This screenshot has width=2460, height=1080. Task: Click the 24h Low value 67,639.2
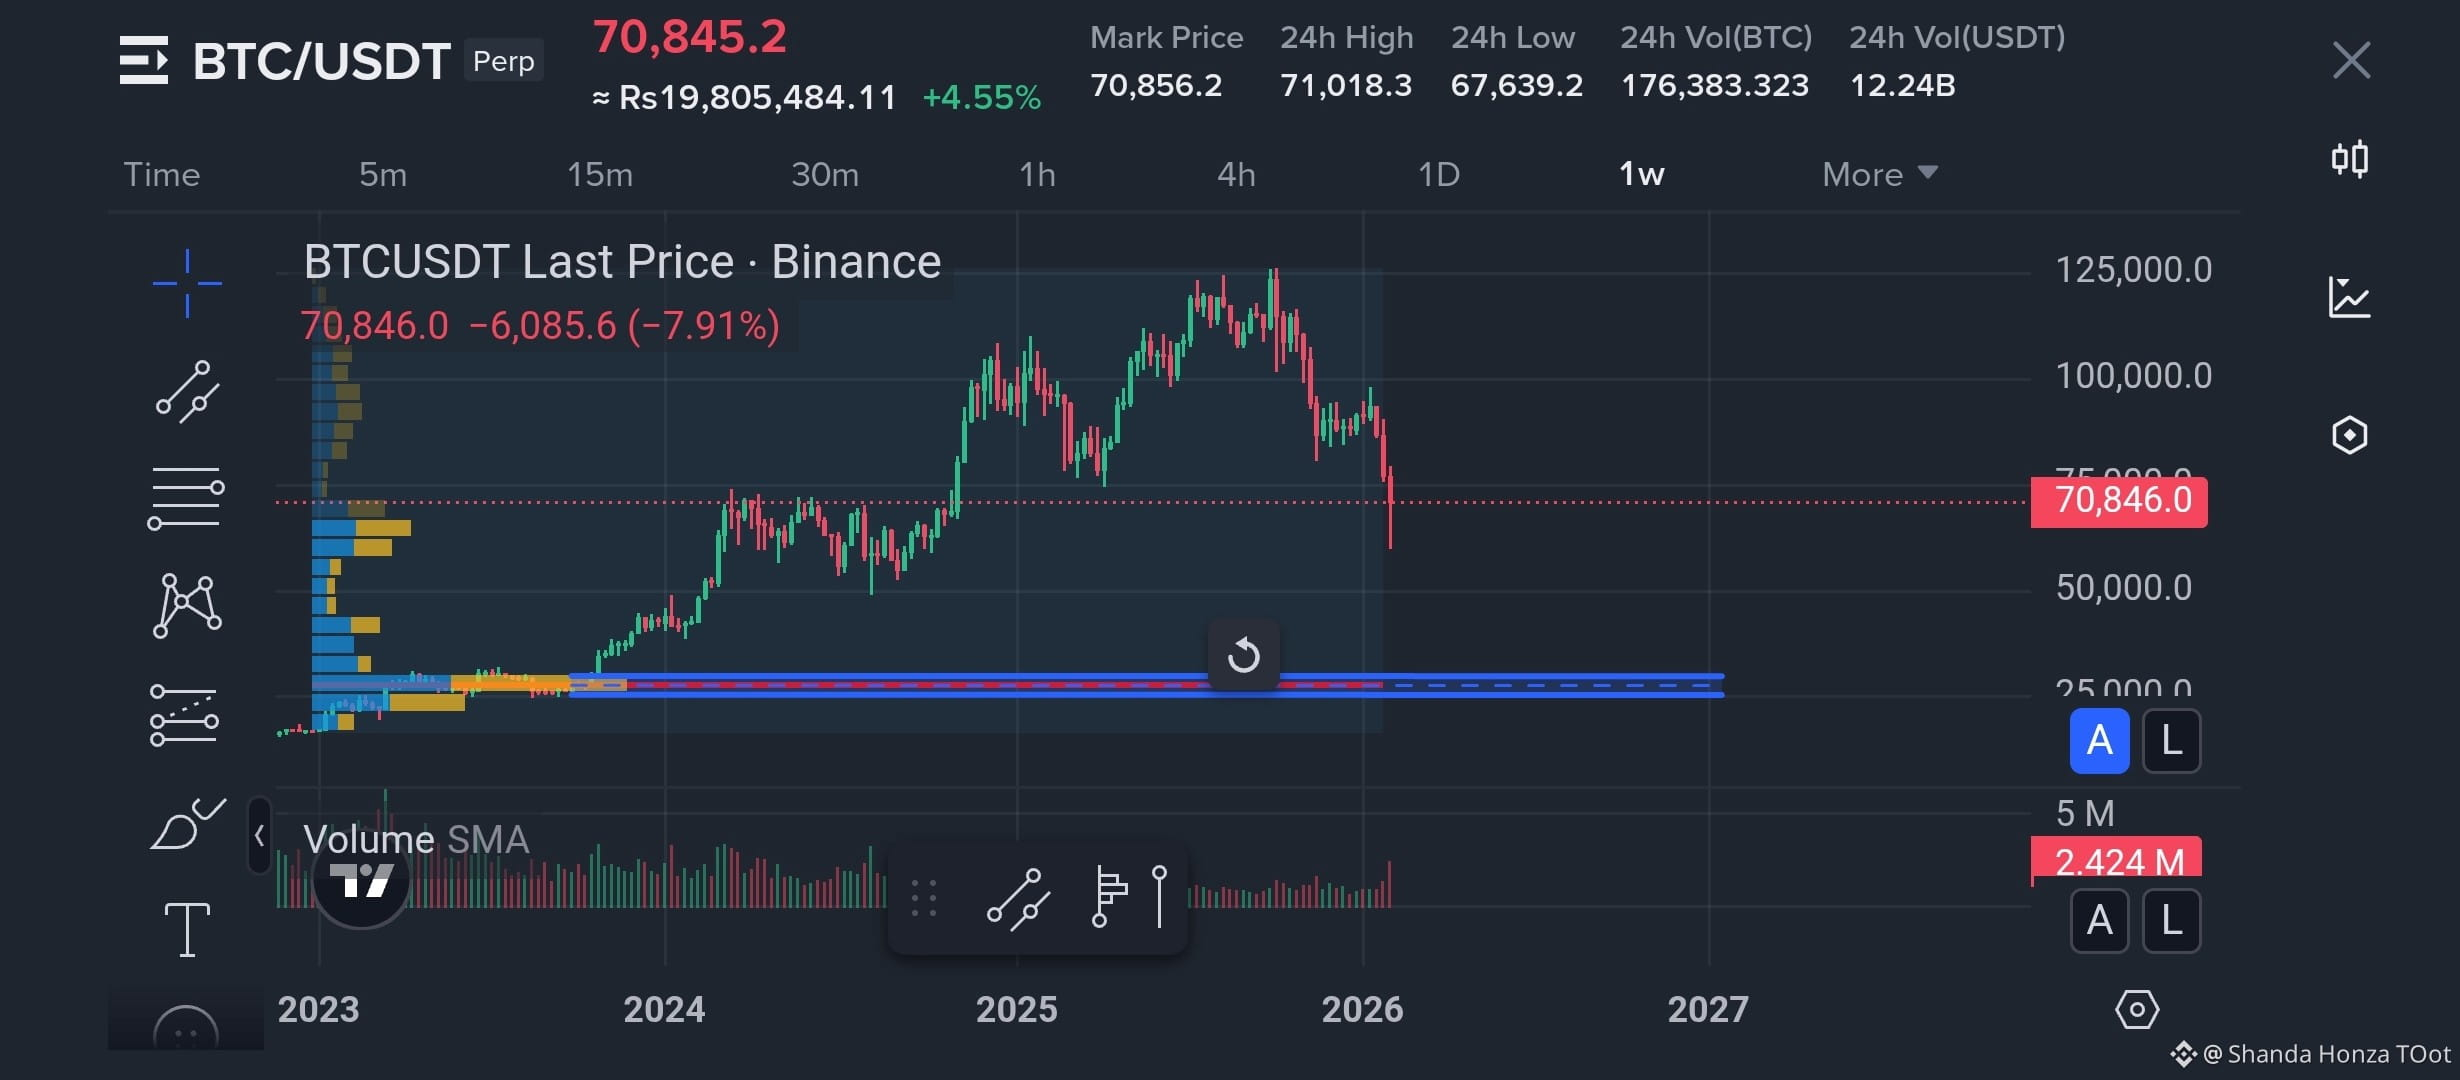[1517, 86]
